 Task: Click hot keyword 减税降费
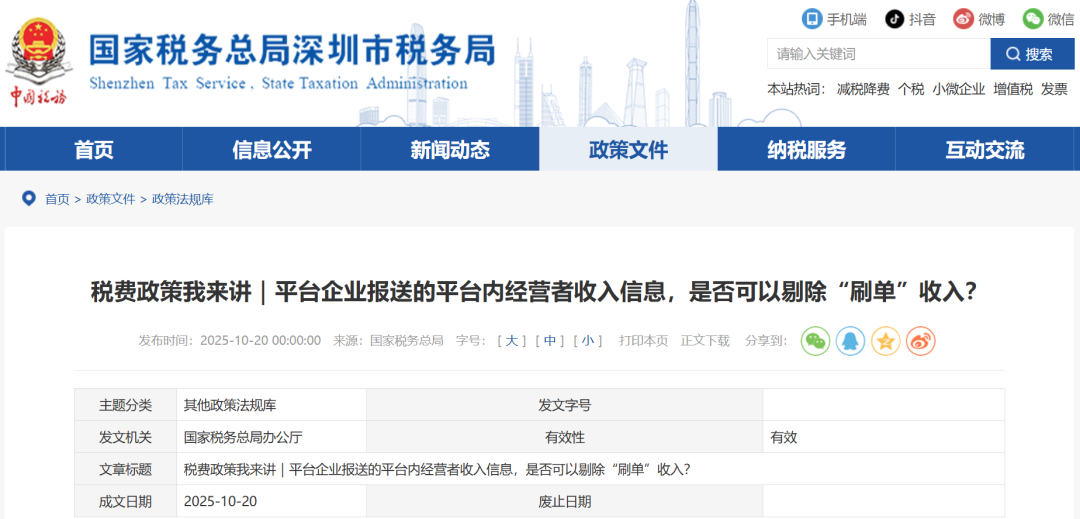[x=863, y=89]
